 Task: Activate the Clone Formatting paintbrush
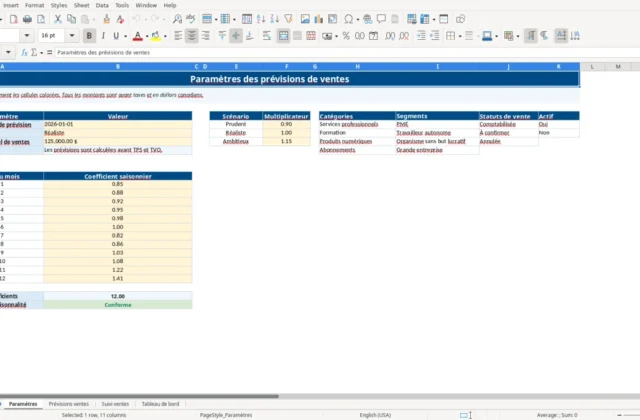[107, 19]
